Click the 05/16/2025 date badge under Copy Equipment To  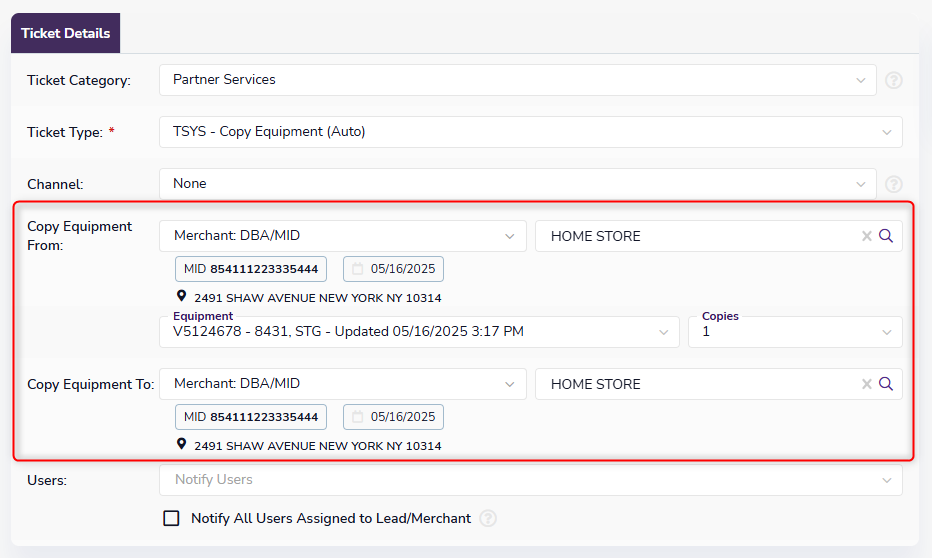click(393, 417)
